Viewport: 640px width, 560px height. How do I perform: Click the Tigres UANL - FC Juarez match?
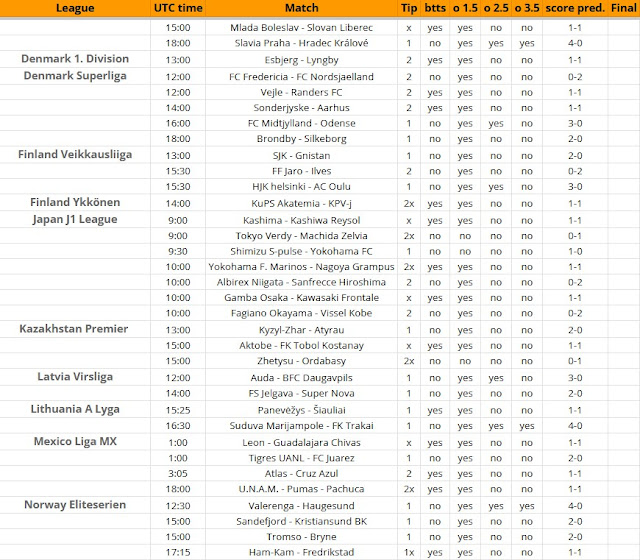[x=302, y=458]
